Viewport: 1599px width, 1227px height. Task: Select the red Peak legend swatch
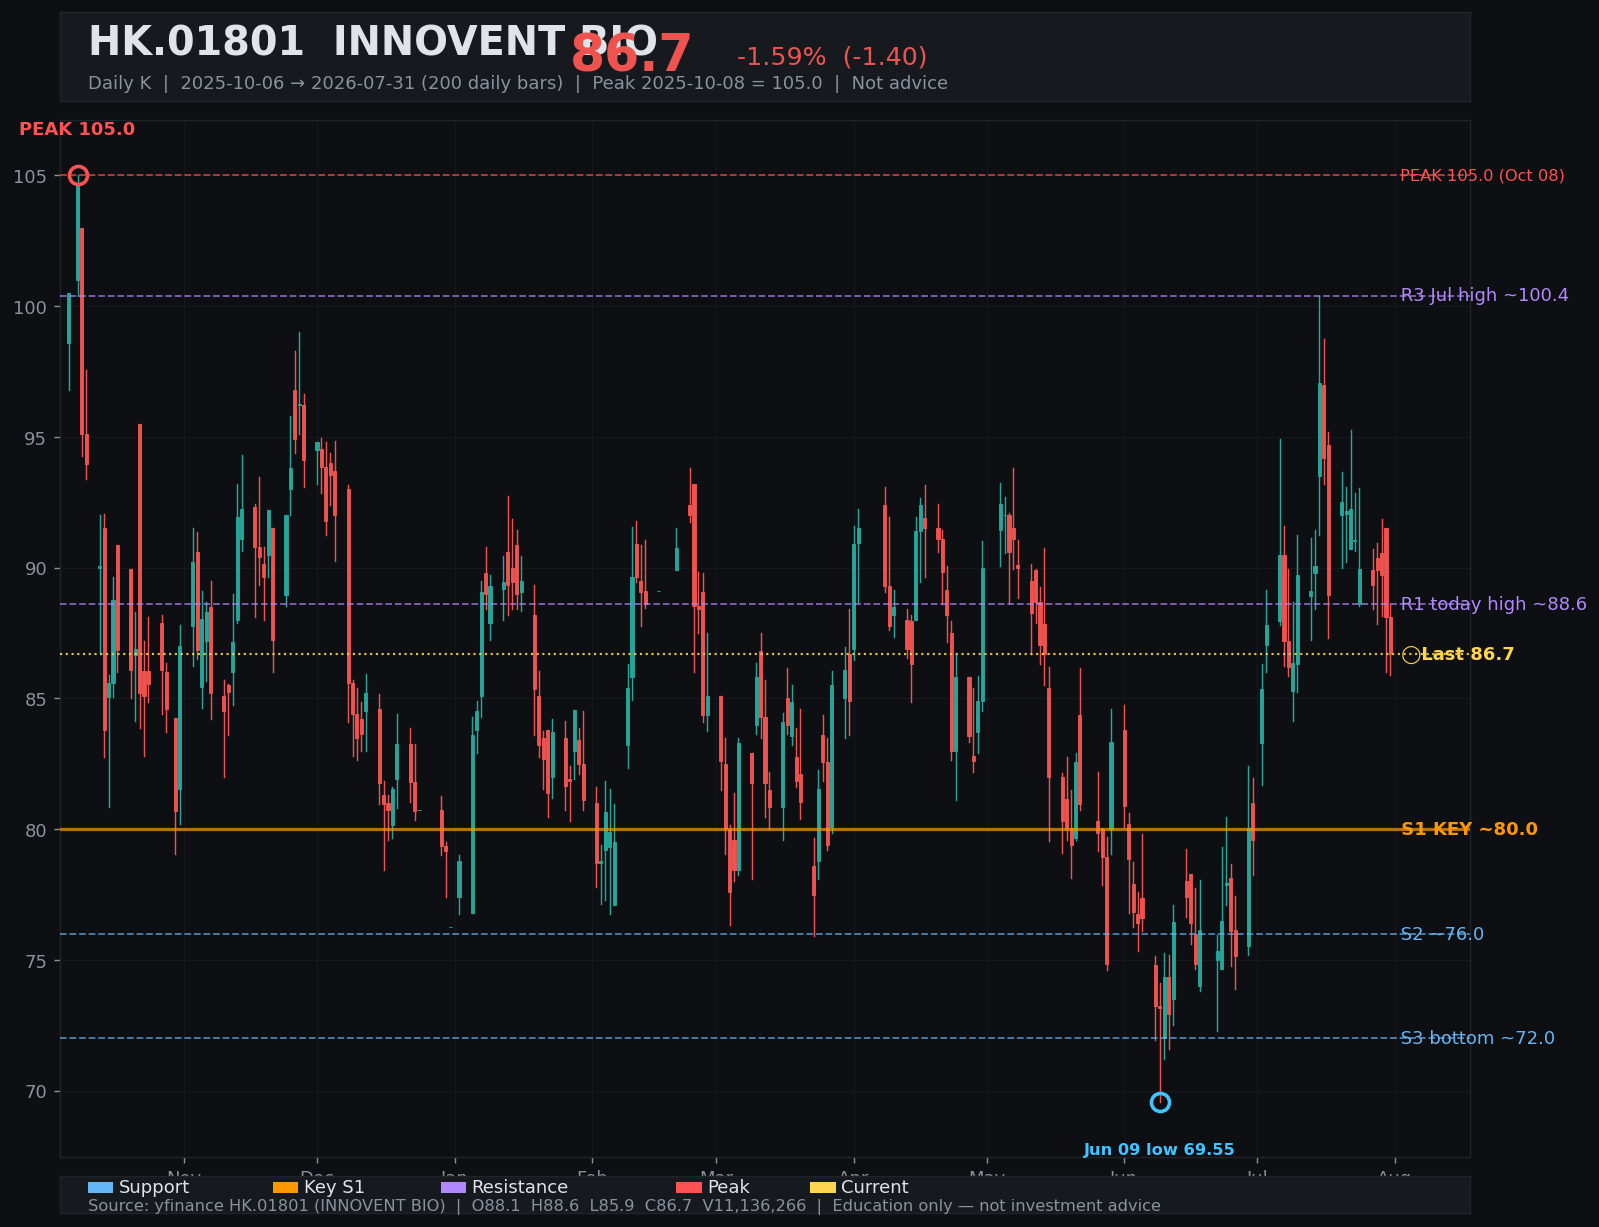[689, 1188]
